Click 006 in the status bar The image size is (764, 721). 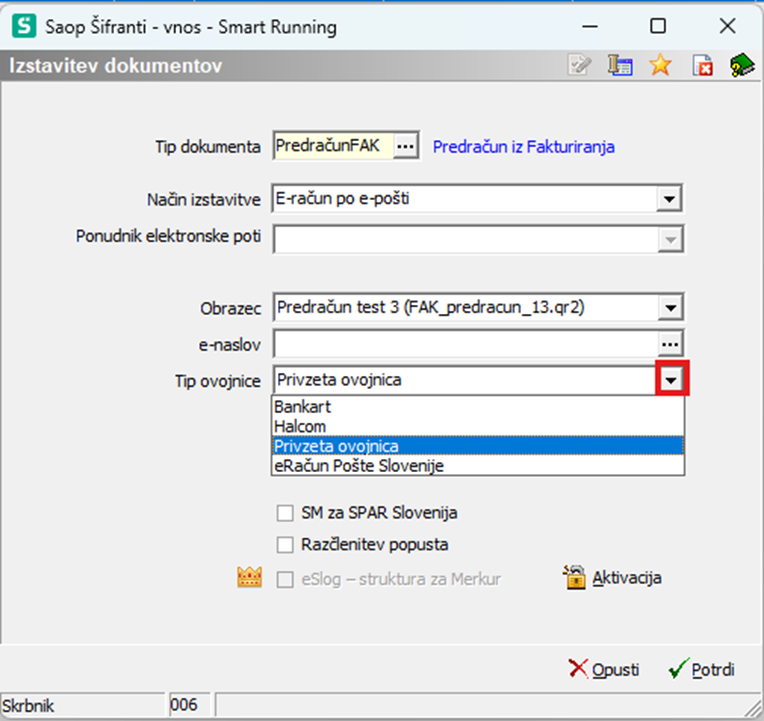point(184,704)
